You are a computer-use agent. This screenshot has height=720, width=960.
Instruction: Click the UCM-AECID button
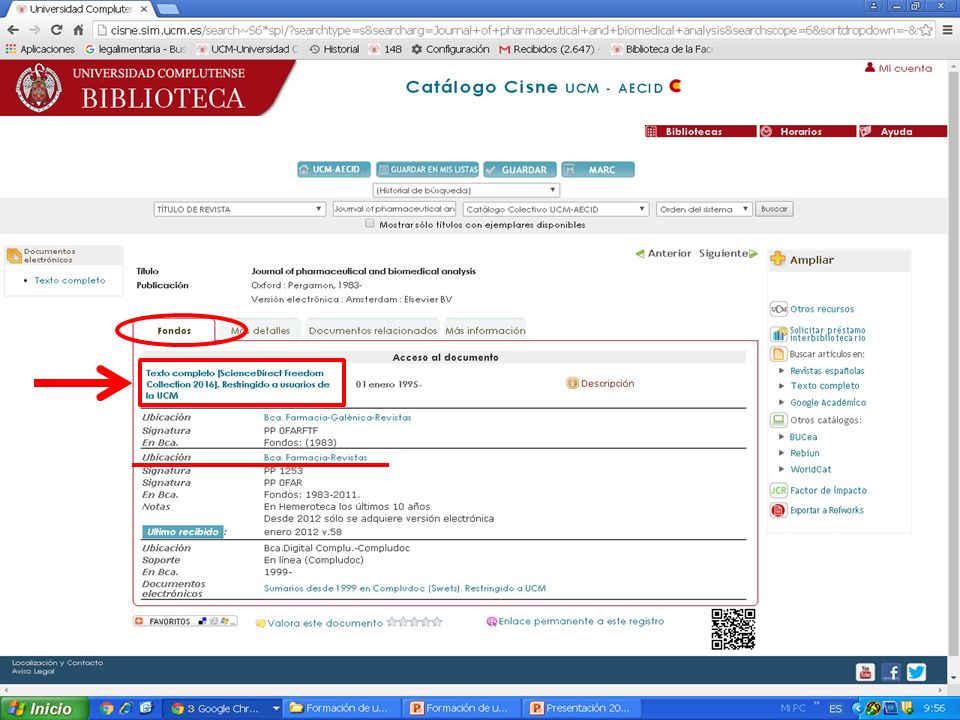coord(334,170)
